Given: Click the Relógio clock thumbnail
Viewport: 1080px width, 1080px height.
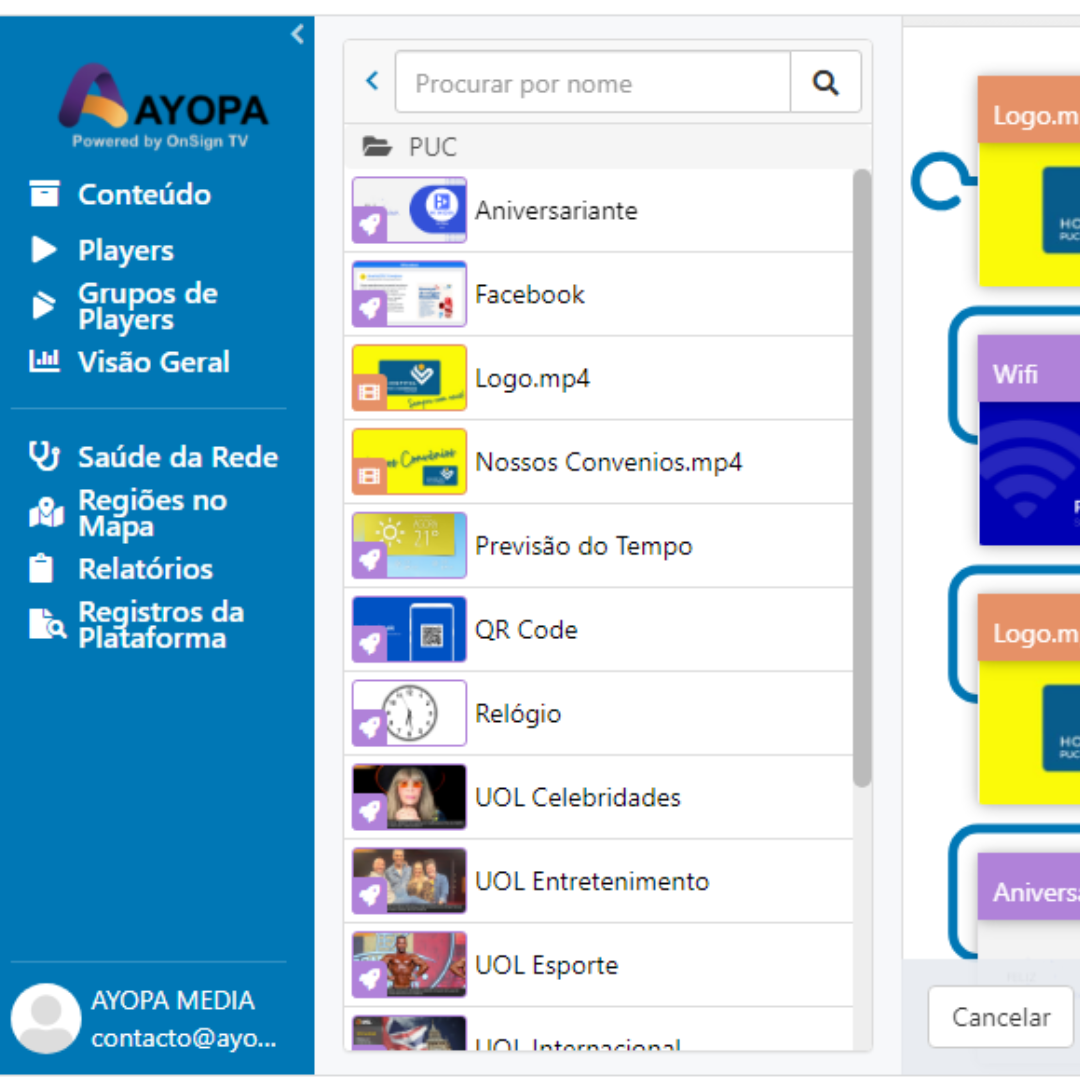Looking at the screenshot, I should pos(409,713).
